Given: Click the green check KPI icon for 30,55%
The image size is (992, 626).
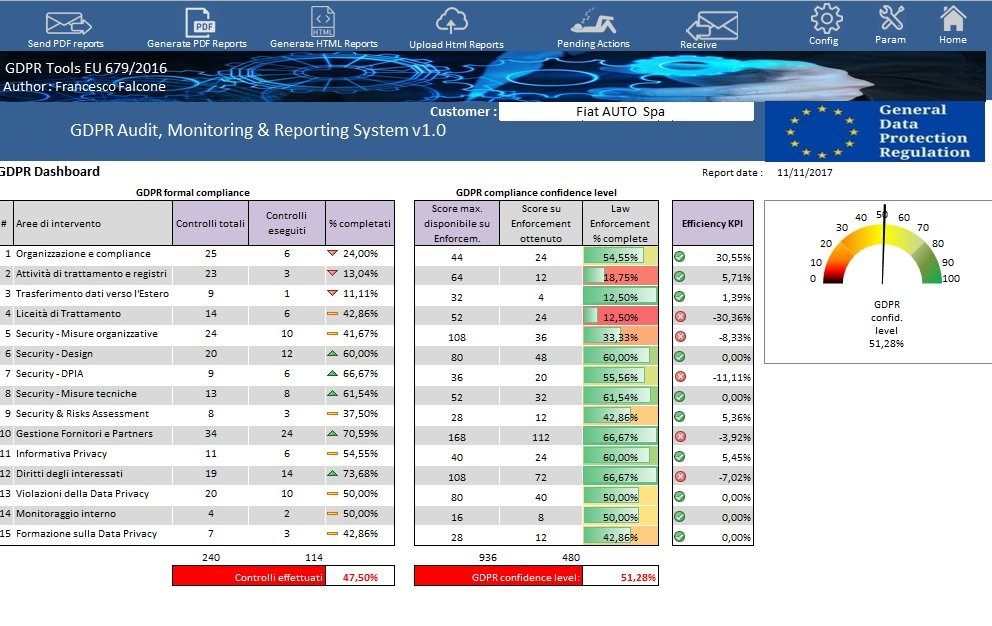Looking at the screenshot, I should tap(679, 257).
